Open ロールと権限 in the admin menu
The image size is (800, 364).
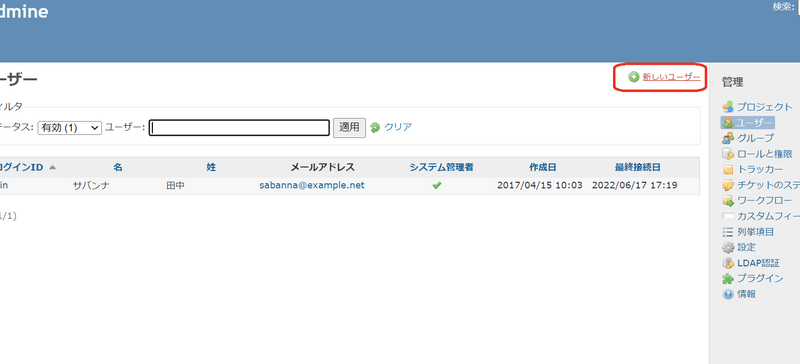click(765, 154)
